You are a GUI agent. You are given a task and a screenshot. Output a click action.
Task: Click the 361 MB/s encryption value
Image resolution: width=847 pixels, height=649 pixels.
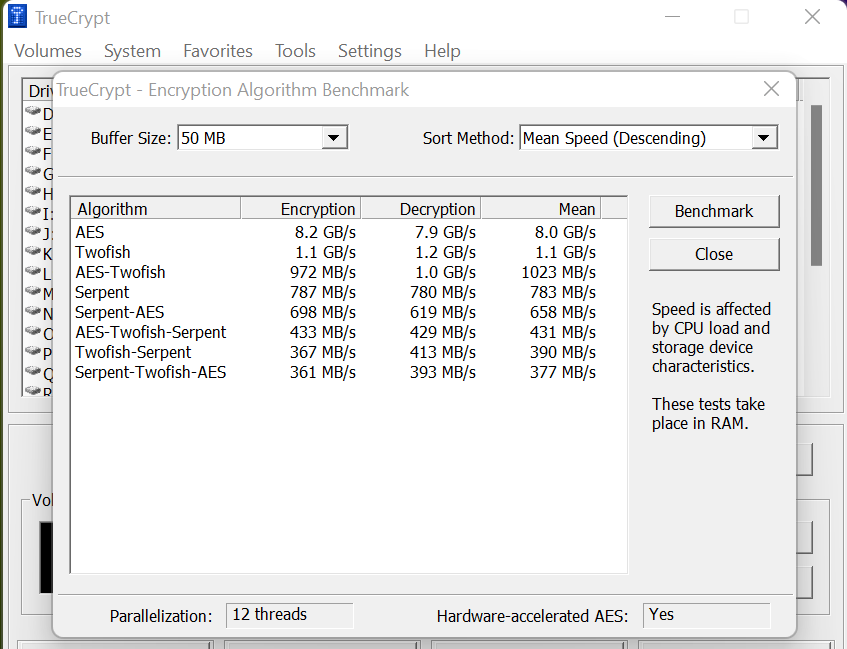pyautogui.click(x=322, y=372)
